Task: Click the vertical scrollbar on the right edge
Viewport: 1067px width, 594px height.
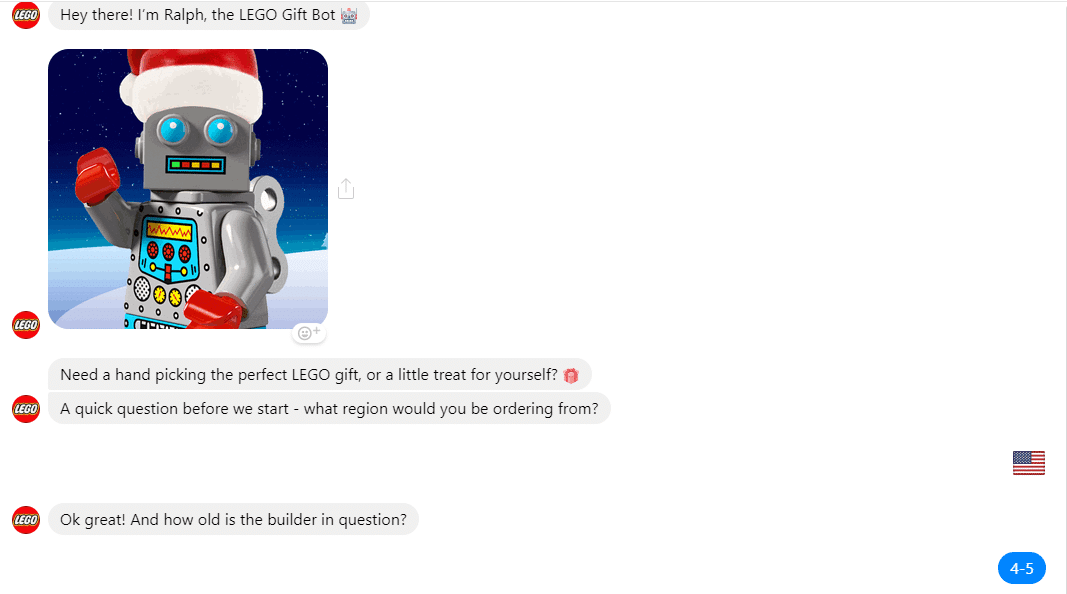Action: point(1064,297)
